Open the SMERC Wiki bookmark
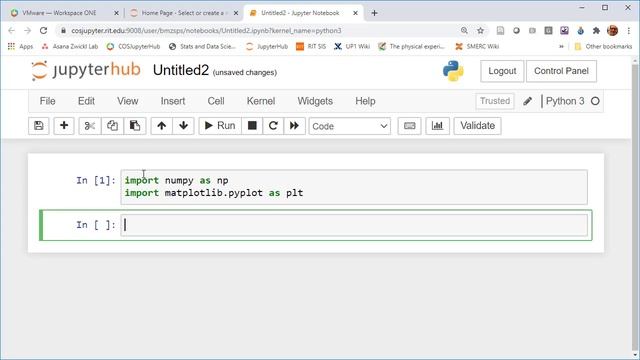Viewport: 640px width, 360px height. pyautogui.click(x=477, y=47)
